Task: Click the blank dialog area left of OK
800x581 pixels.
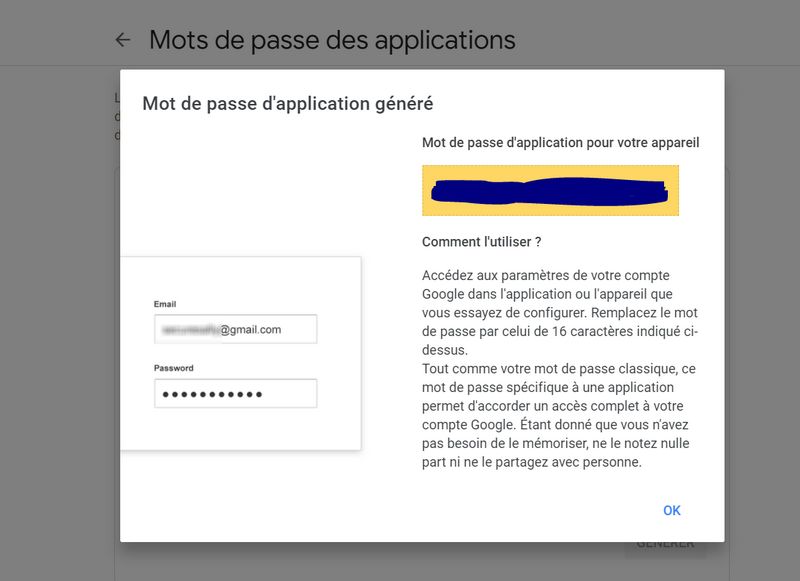Action: point(450,510)
